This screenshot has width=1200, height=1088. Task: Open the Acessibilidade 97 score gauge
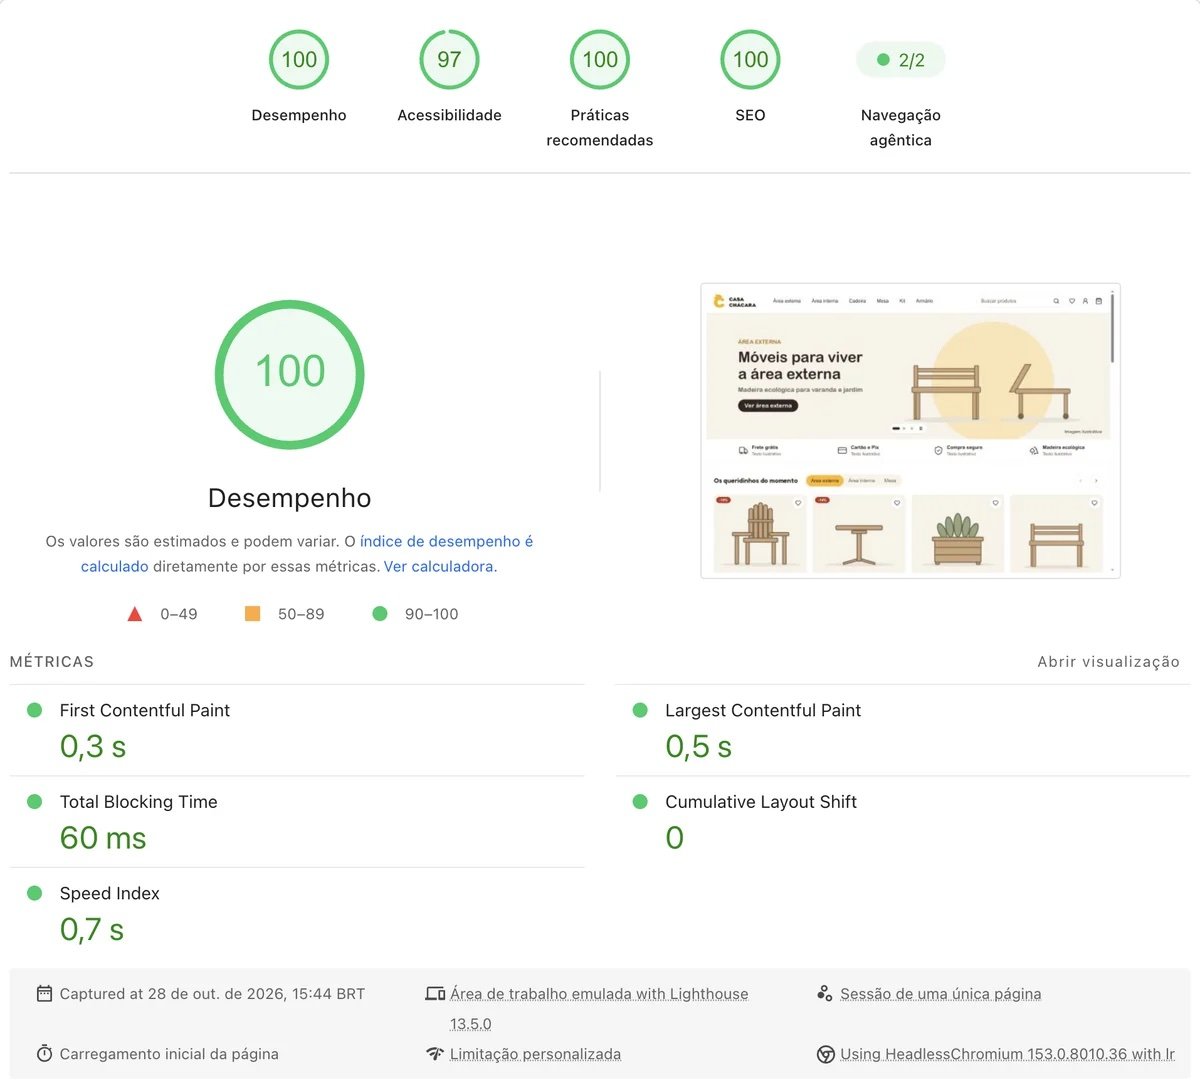click(x=449, y=60)
